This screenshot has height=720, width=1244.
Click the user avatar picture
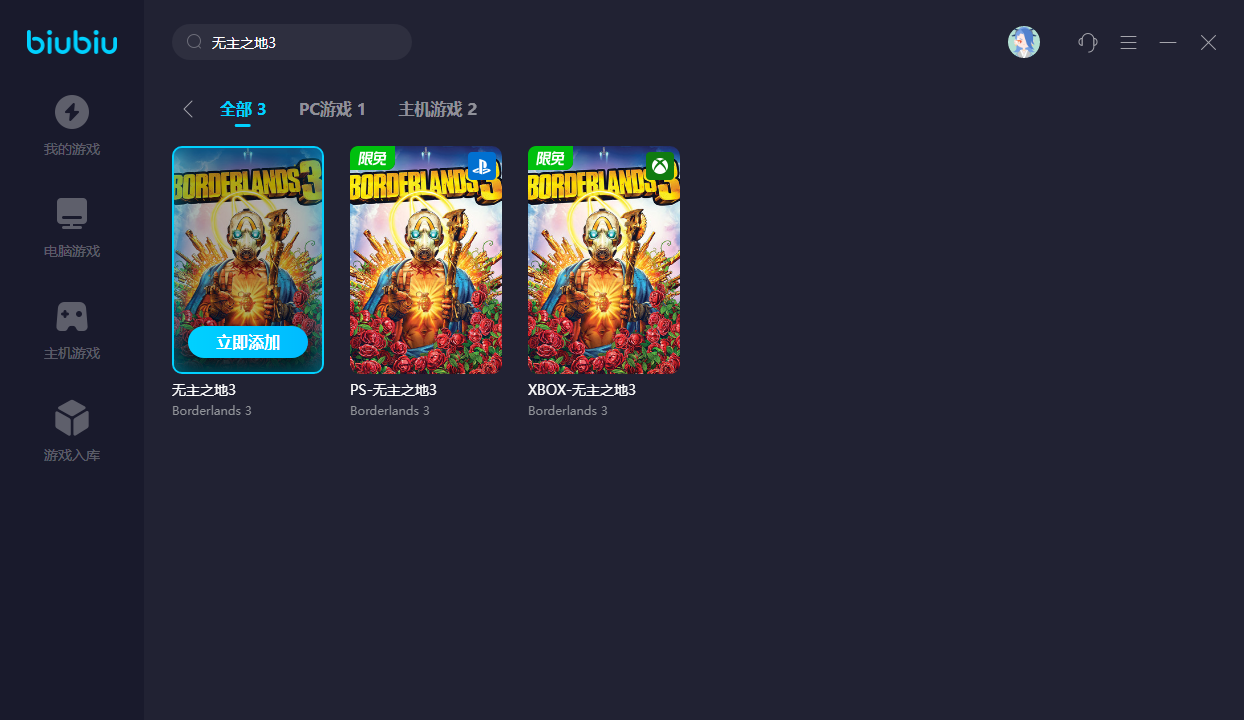(x=1024, y=42)
